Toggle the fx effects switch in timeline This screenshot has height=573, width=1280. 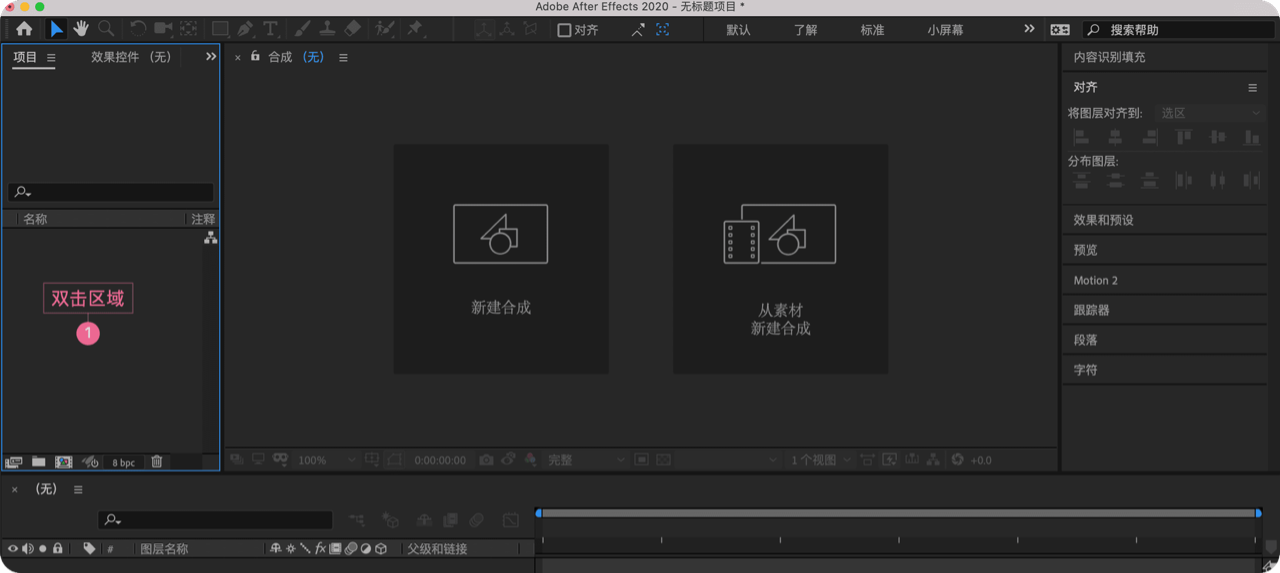[320, 549]
